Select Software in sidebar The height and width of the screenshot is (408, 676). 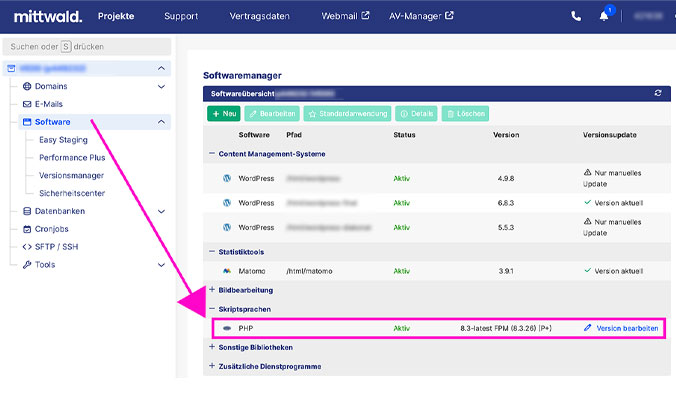coord(52,122)
